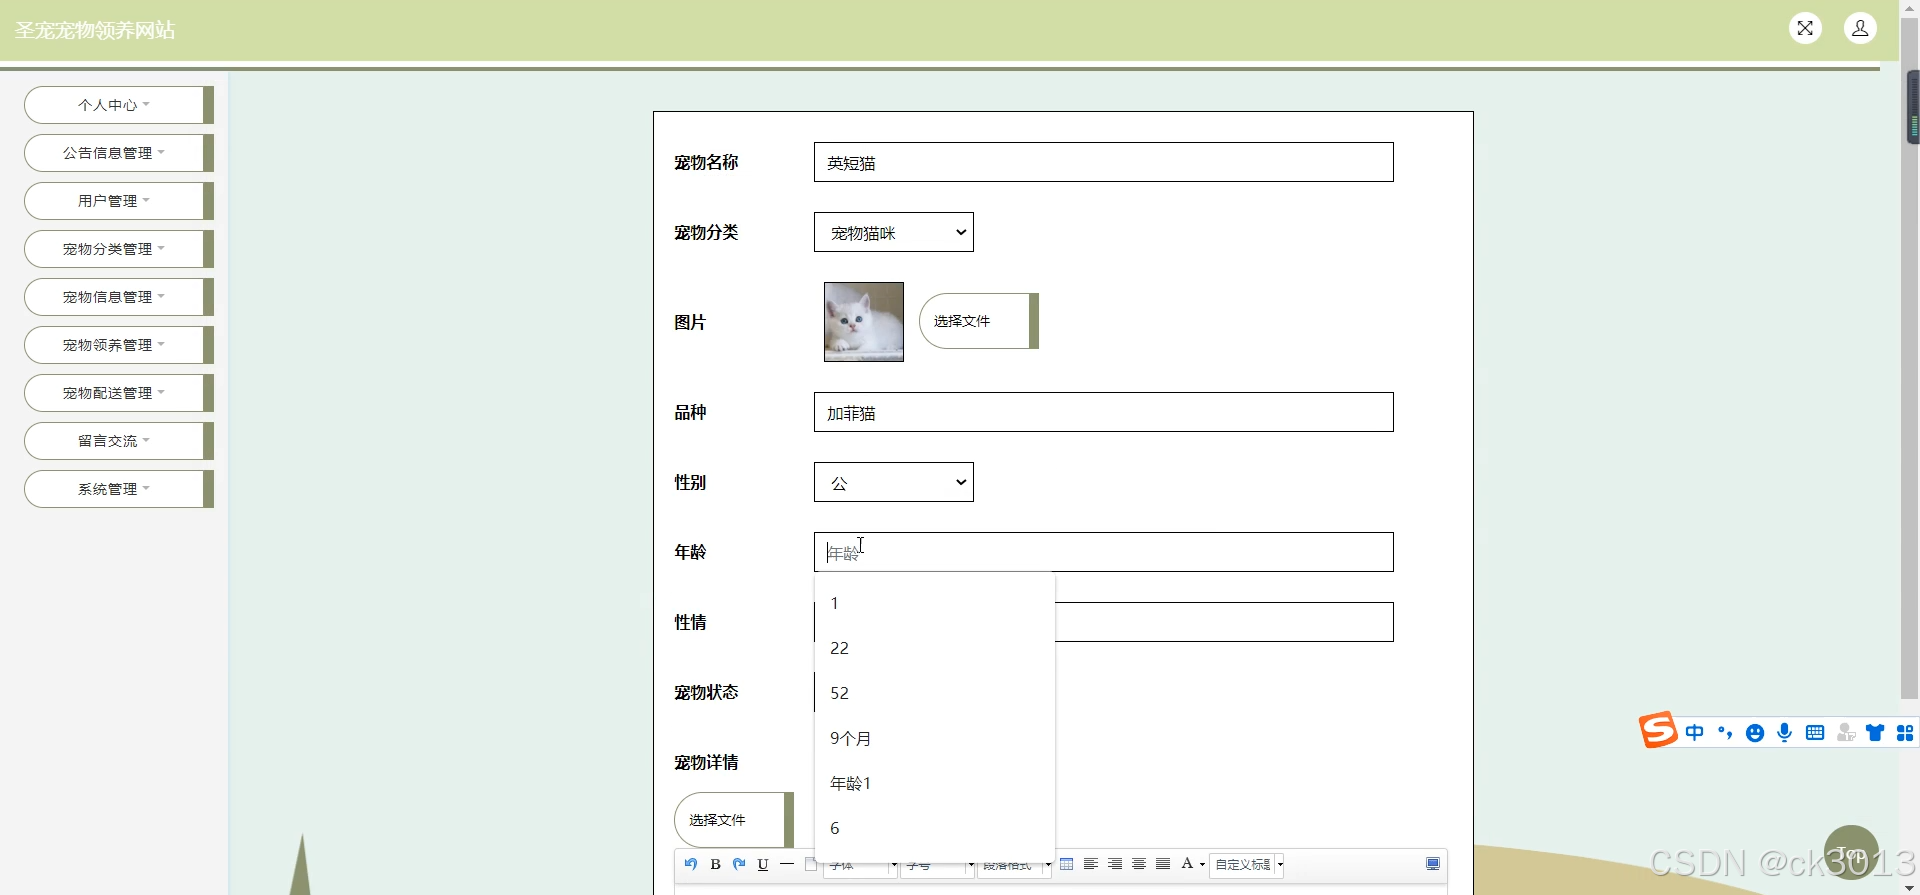
Task: Open the font color dropdown arrow
Action: (1202, 865)
